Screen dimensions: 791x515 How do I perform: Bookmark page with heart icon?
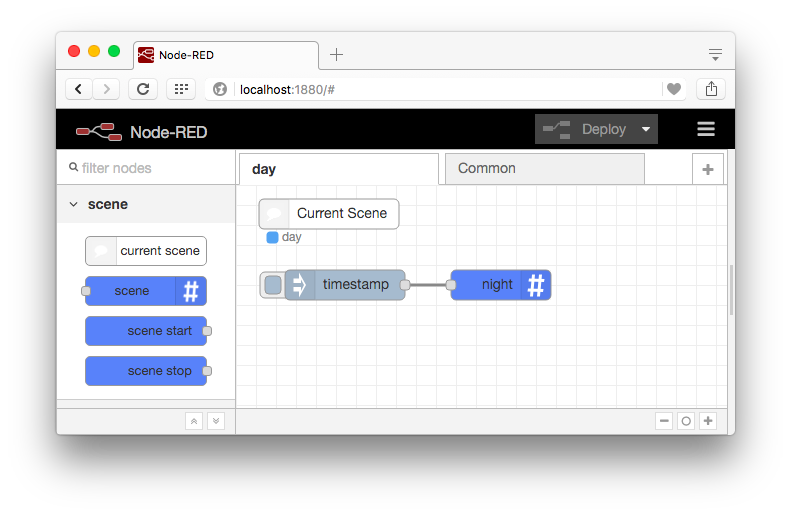pos(674,89)
